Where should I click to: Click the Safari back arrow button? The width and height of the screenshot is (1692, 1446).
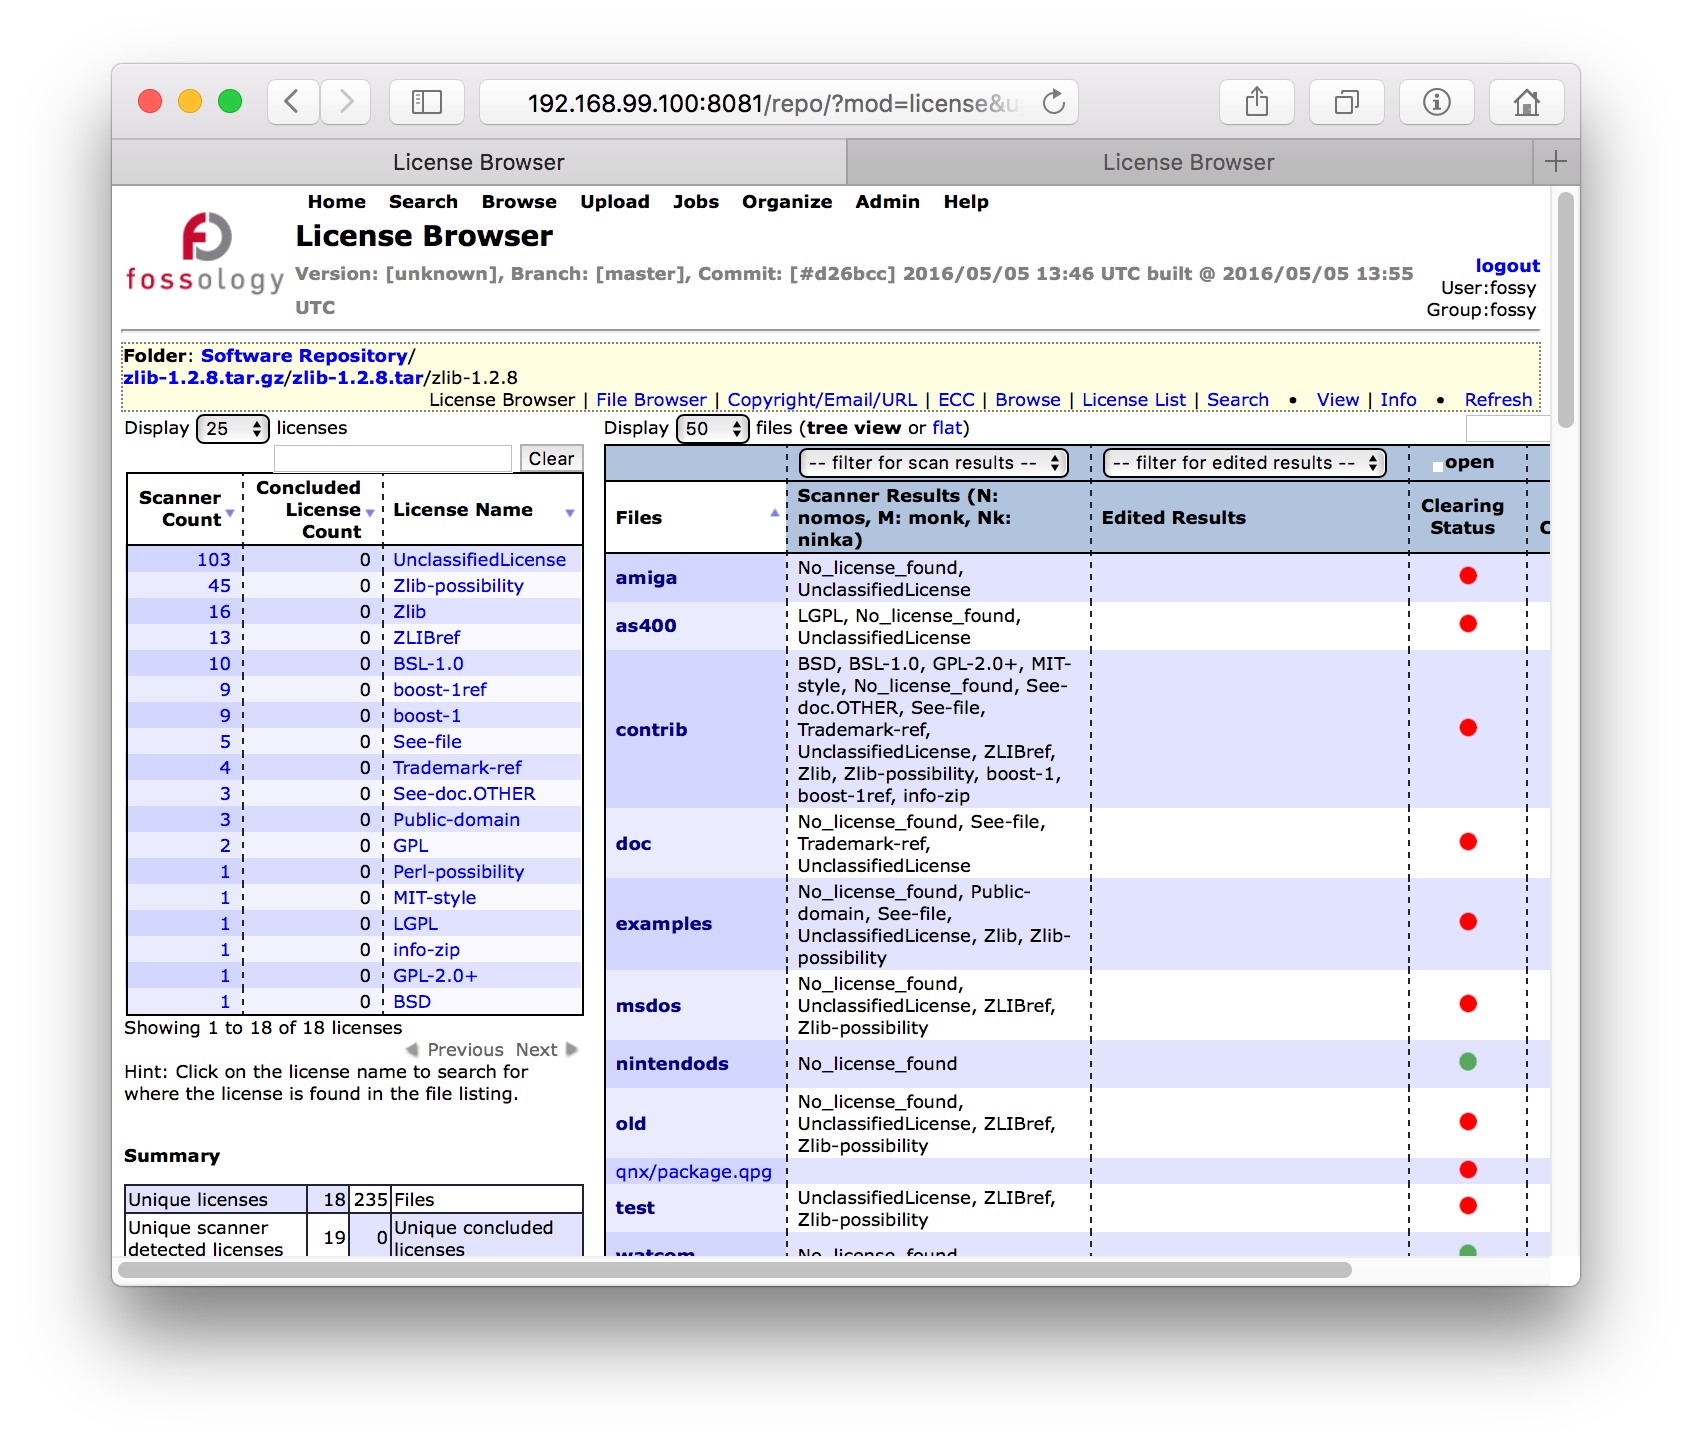293,102
